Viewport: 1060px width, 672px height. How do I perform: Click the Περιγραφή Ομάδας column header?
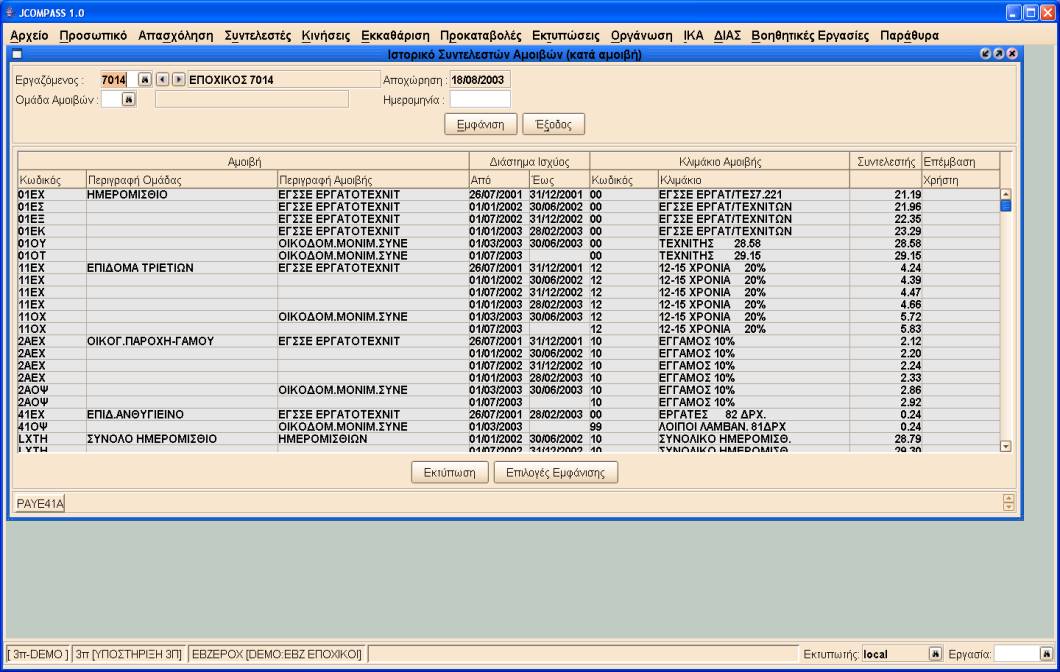[182, 180]
